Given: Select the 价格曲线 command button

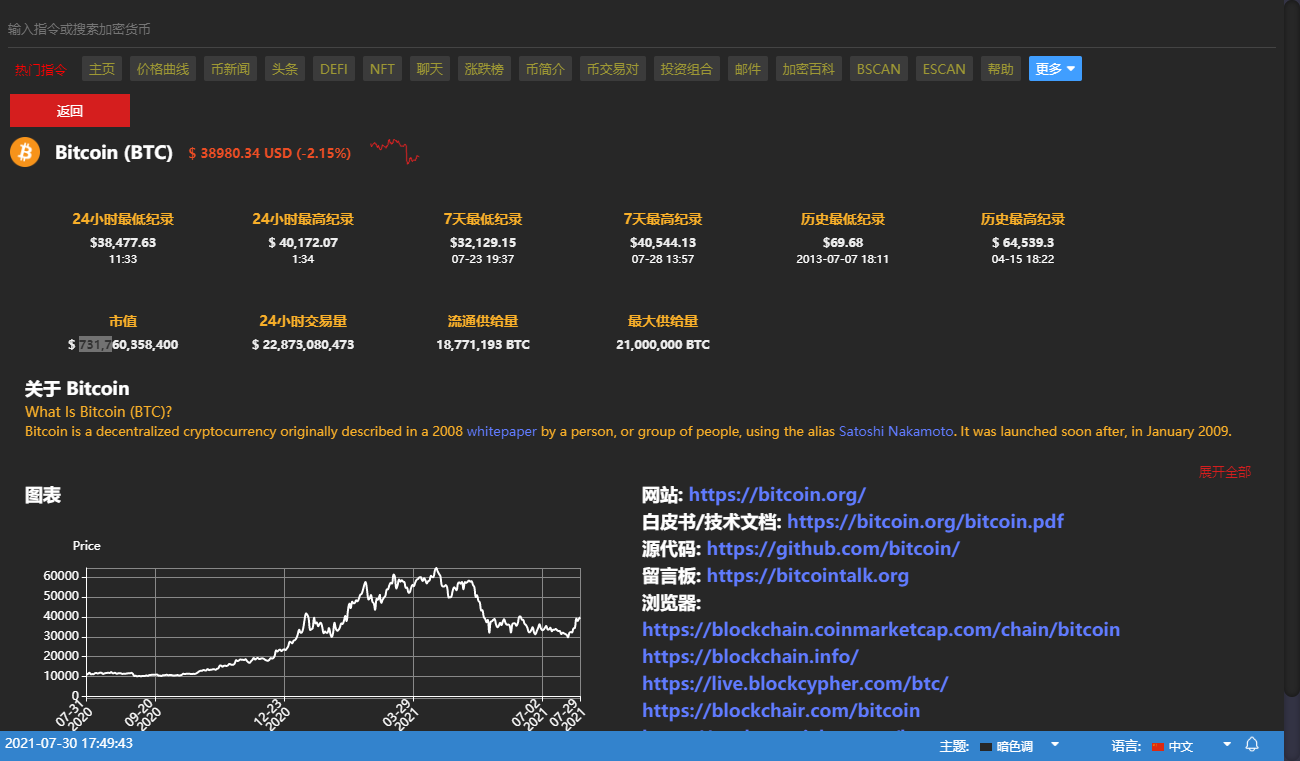Looking at the screenshot, I should point(163,69).
